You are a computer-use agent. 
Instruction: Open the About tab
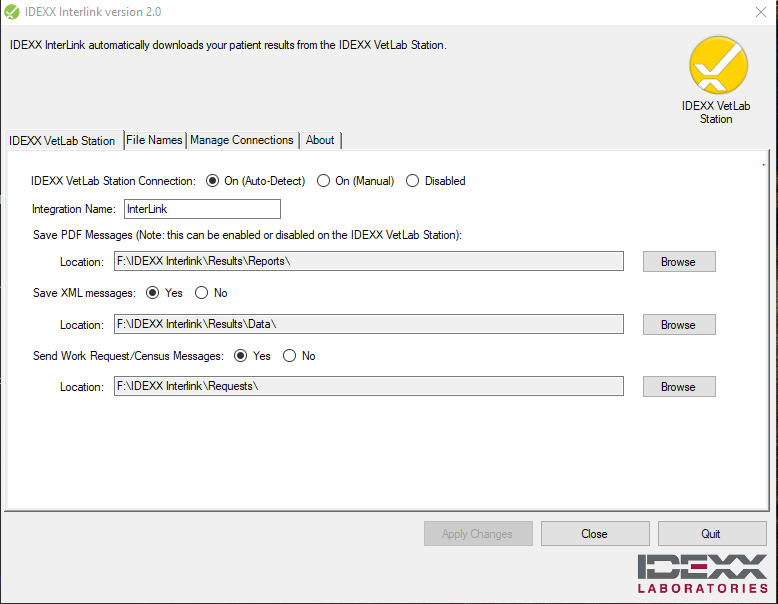click(x=320, y=140)
